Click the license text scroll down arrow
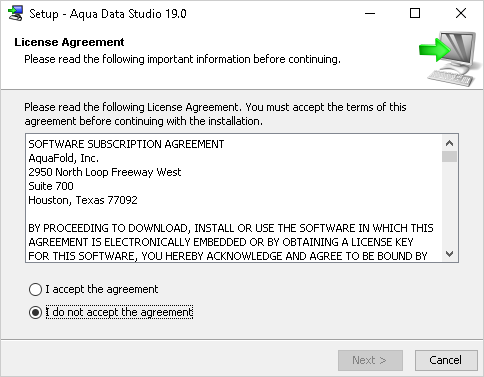Screen dimensions: 484x377 tap(449, 254)
